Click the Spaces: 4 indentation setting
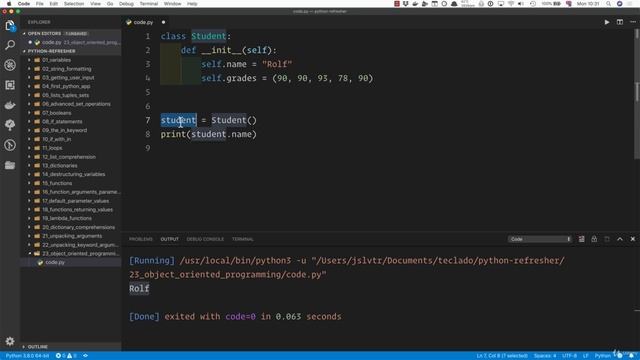This screenshot has width=640, height=360. coord(545,356)
